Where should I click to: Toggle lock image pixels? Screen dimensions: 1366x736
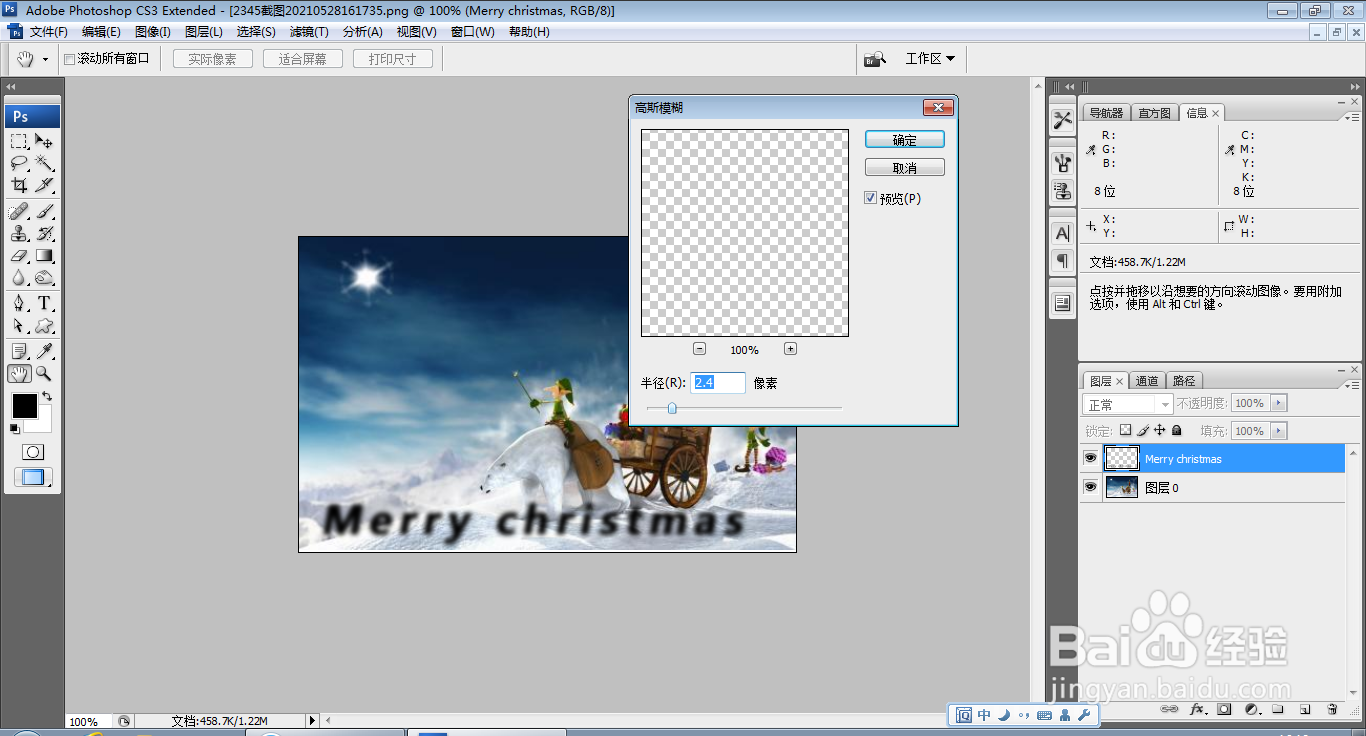pos(1143,430)
